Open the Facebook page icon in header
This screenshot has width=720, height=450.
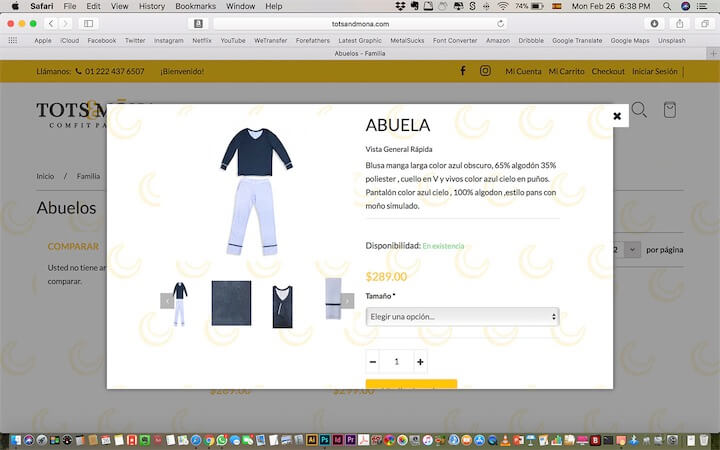[462, 71]
